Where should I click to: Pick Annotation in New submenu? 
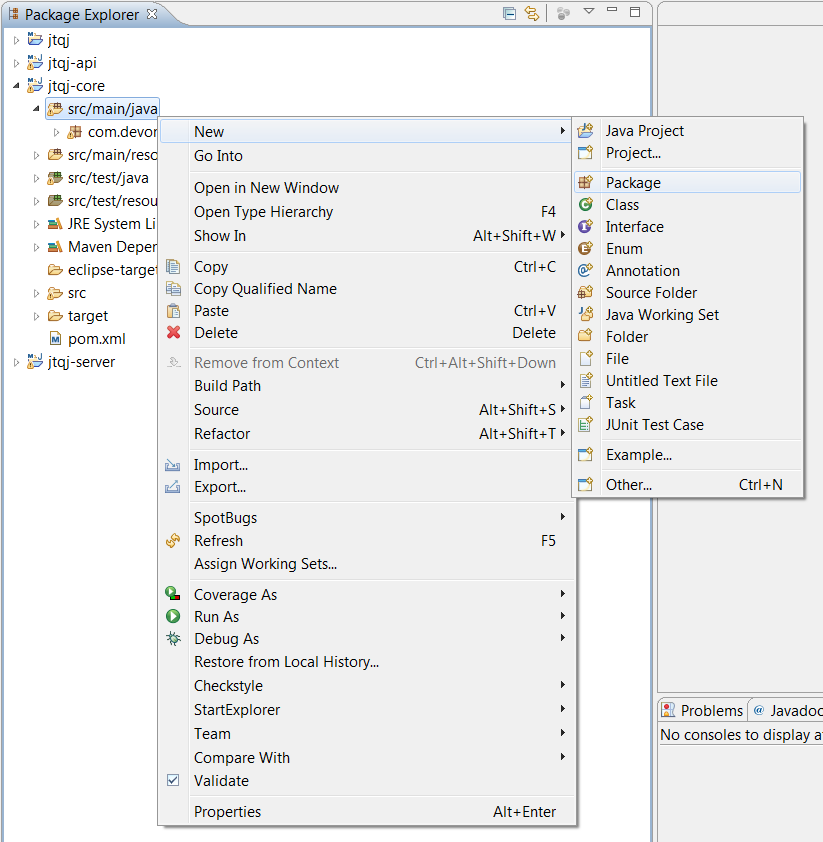(642, 271)
